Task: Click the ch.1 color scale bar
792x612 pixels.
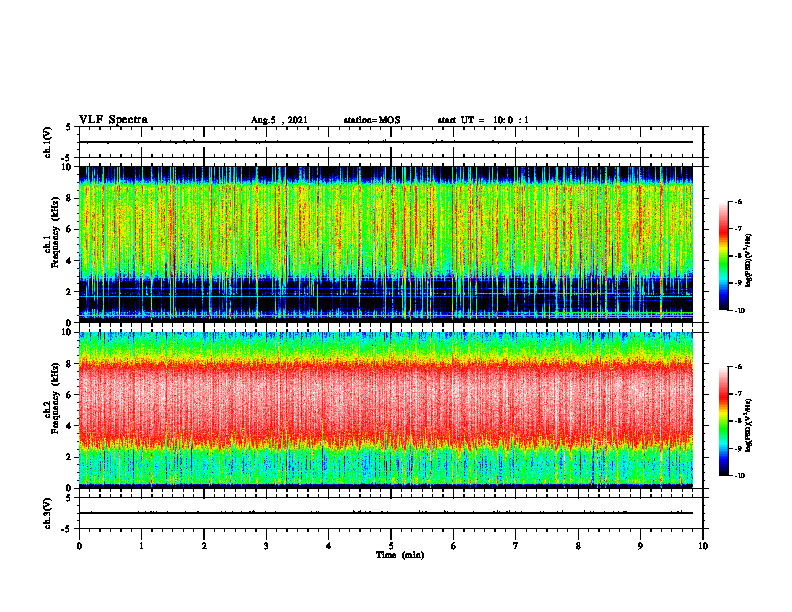Action: [724, 256]
